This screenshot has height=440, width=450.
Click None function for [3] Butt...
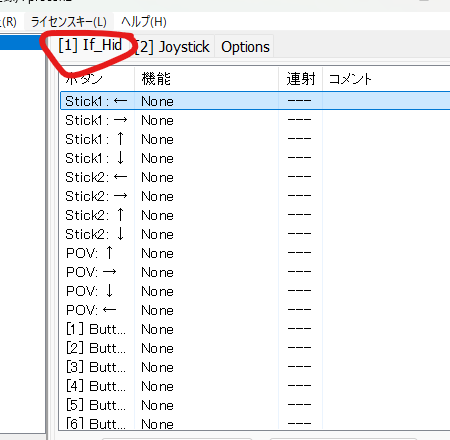(x=157, y=367)
